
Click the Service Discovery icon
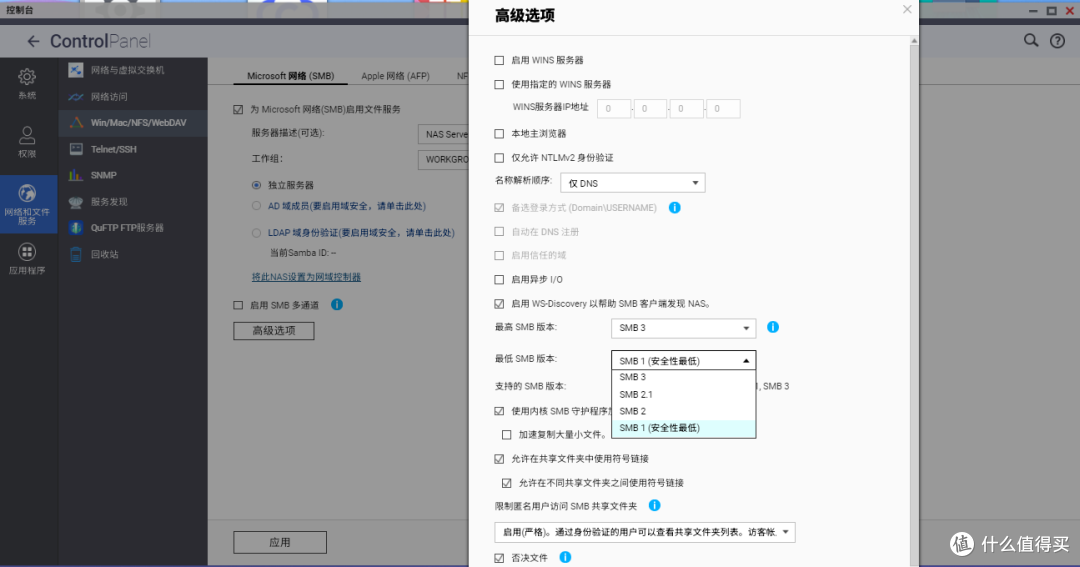(x=76, y=201)
